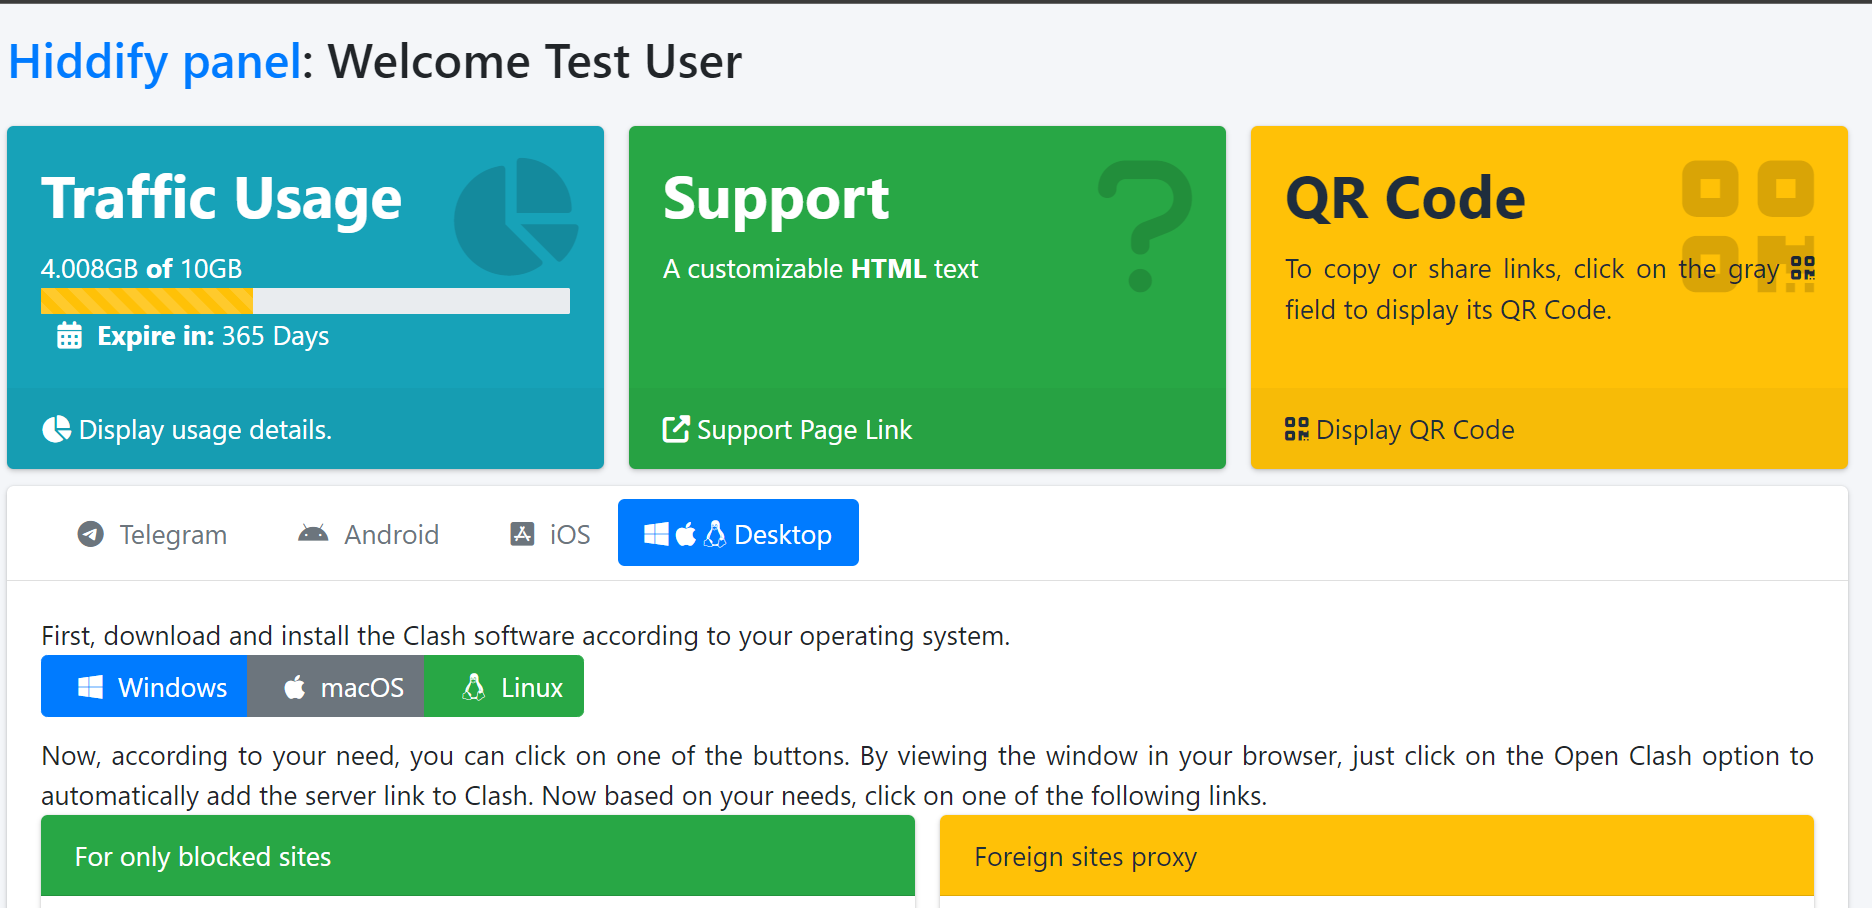Click the penguin icon on Linux button
The width and height of the screenshot is (1872, 908).
tap(474, 687)
